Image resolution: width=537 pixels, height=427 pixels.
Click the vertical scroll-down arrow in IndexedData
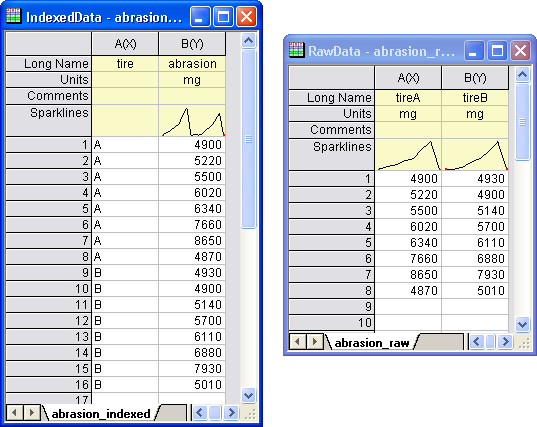[248, 395]
